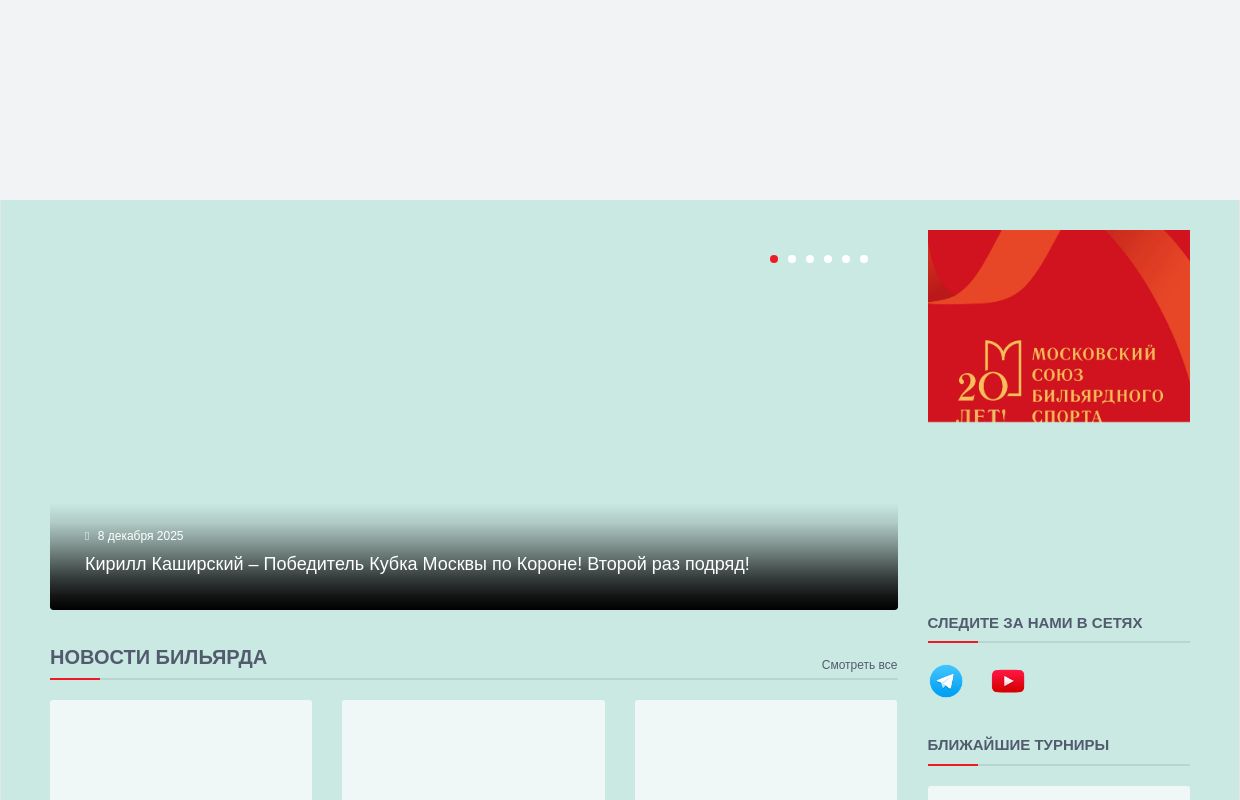Viewport: 1240px width, 800px height.
Task: Click the Смотреть все link
Action: (x=859, y=665)
